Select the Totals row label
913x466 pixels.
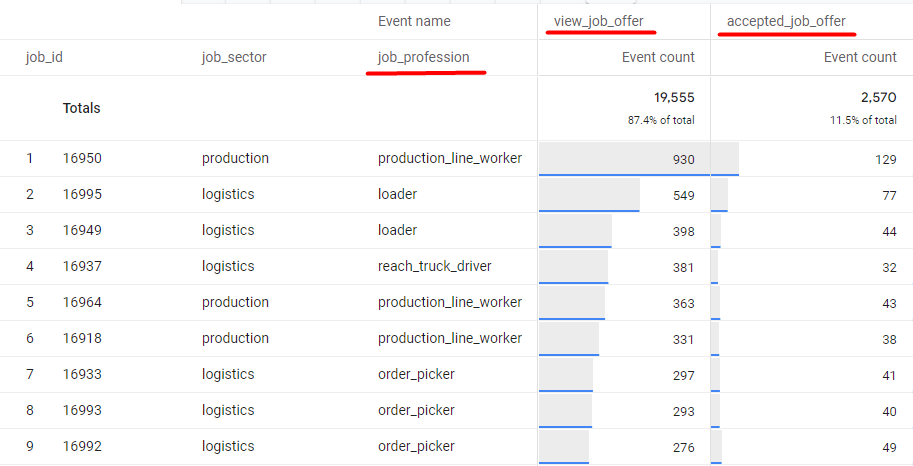pos(81,108)
